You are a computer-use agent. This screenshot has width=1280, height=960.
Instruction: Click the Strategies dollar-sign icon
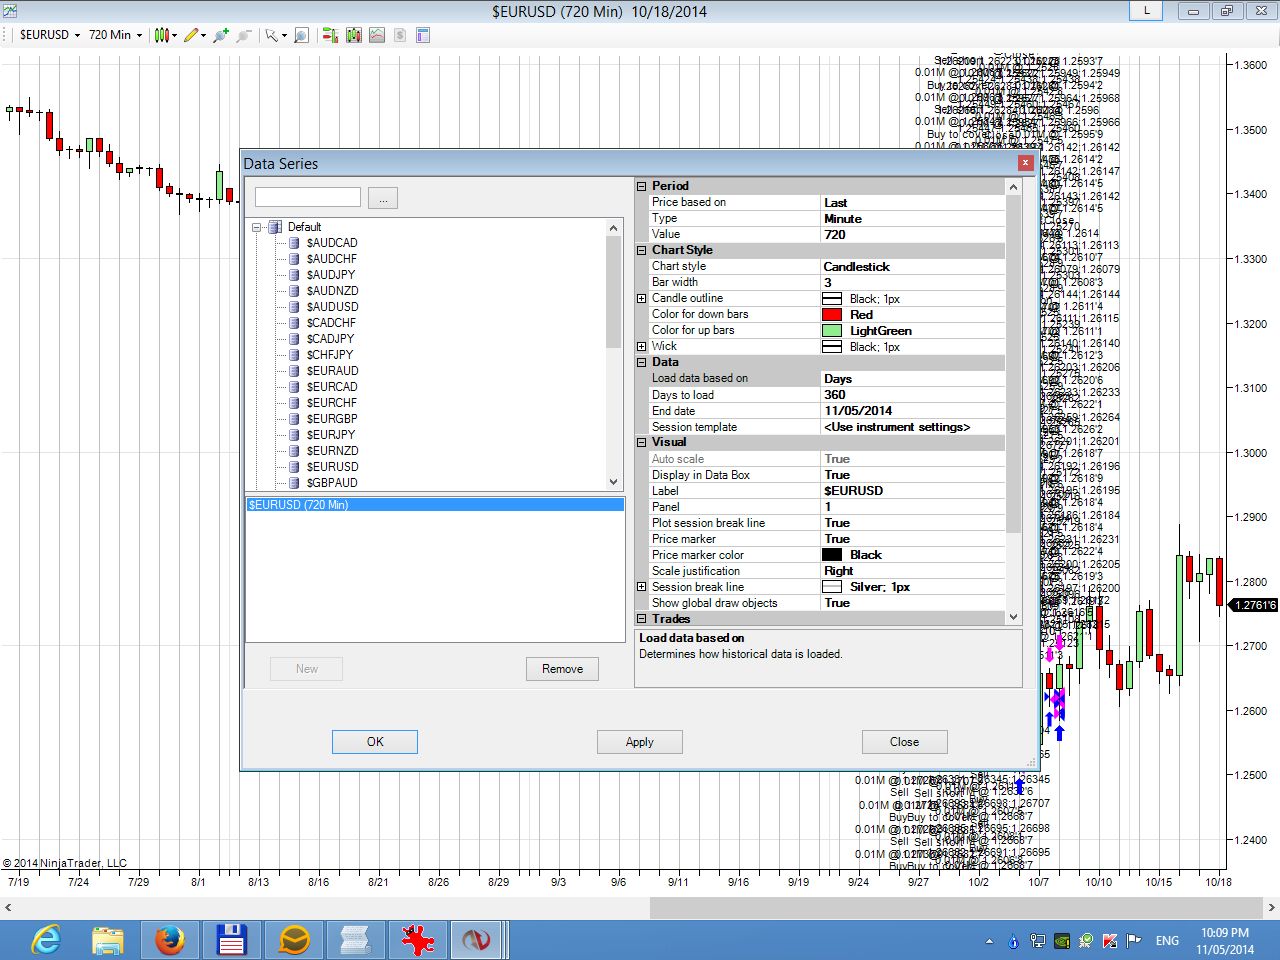pyautogui.click(x=400, y=35)
